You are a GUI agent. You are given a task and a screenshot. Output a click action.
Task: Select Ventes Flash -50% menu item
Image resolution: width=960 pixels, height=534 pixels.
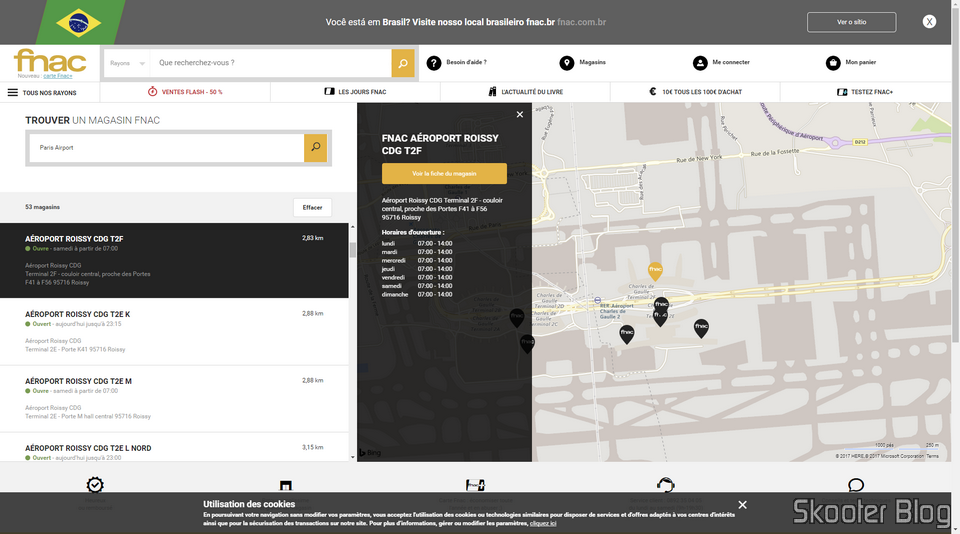pyautogui.click(x=185, y=92)
